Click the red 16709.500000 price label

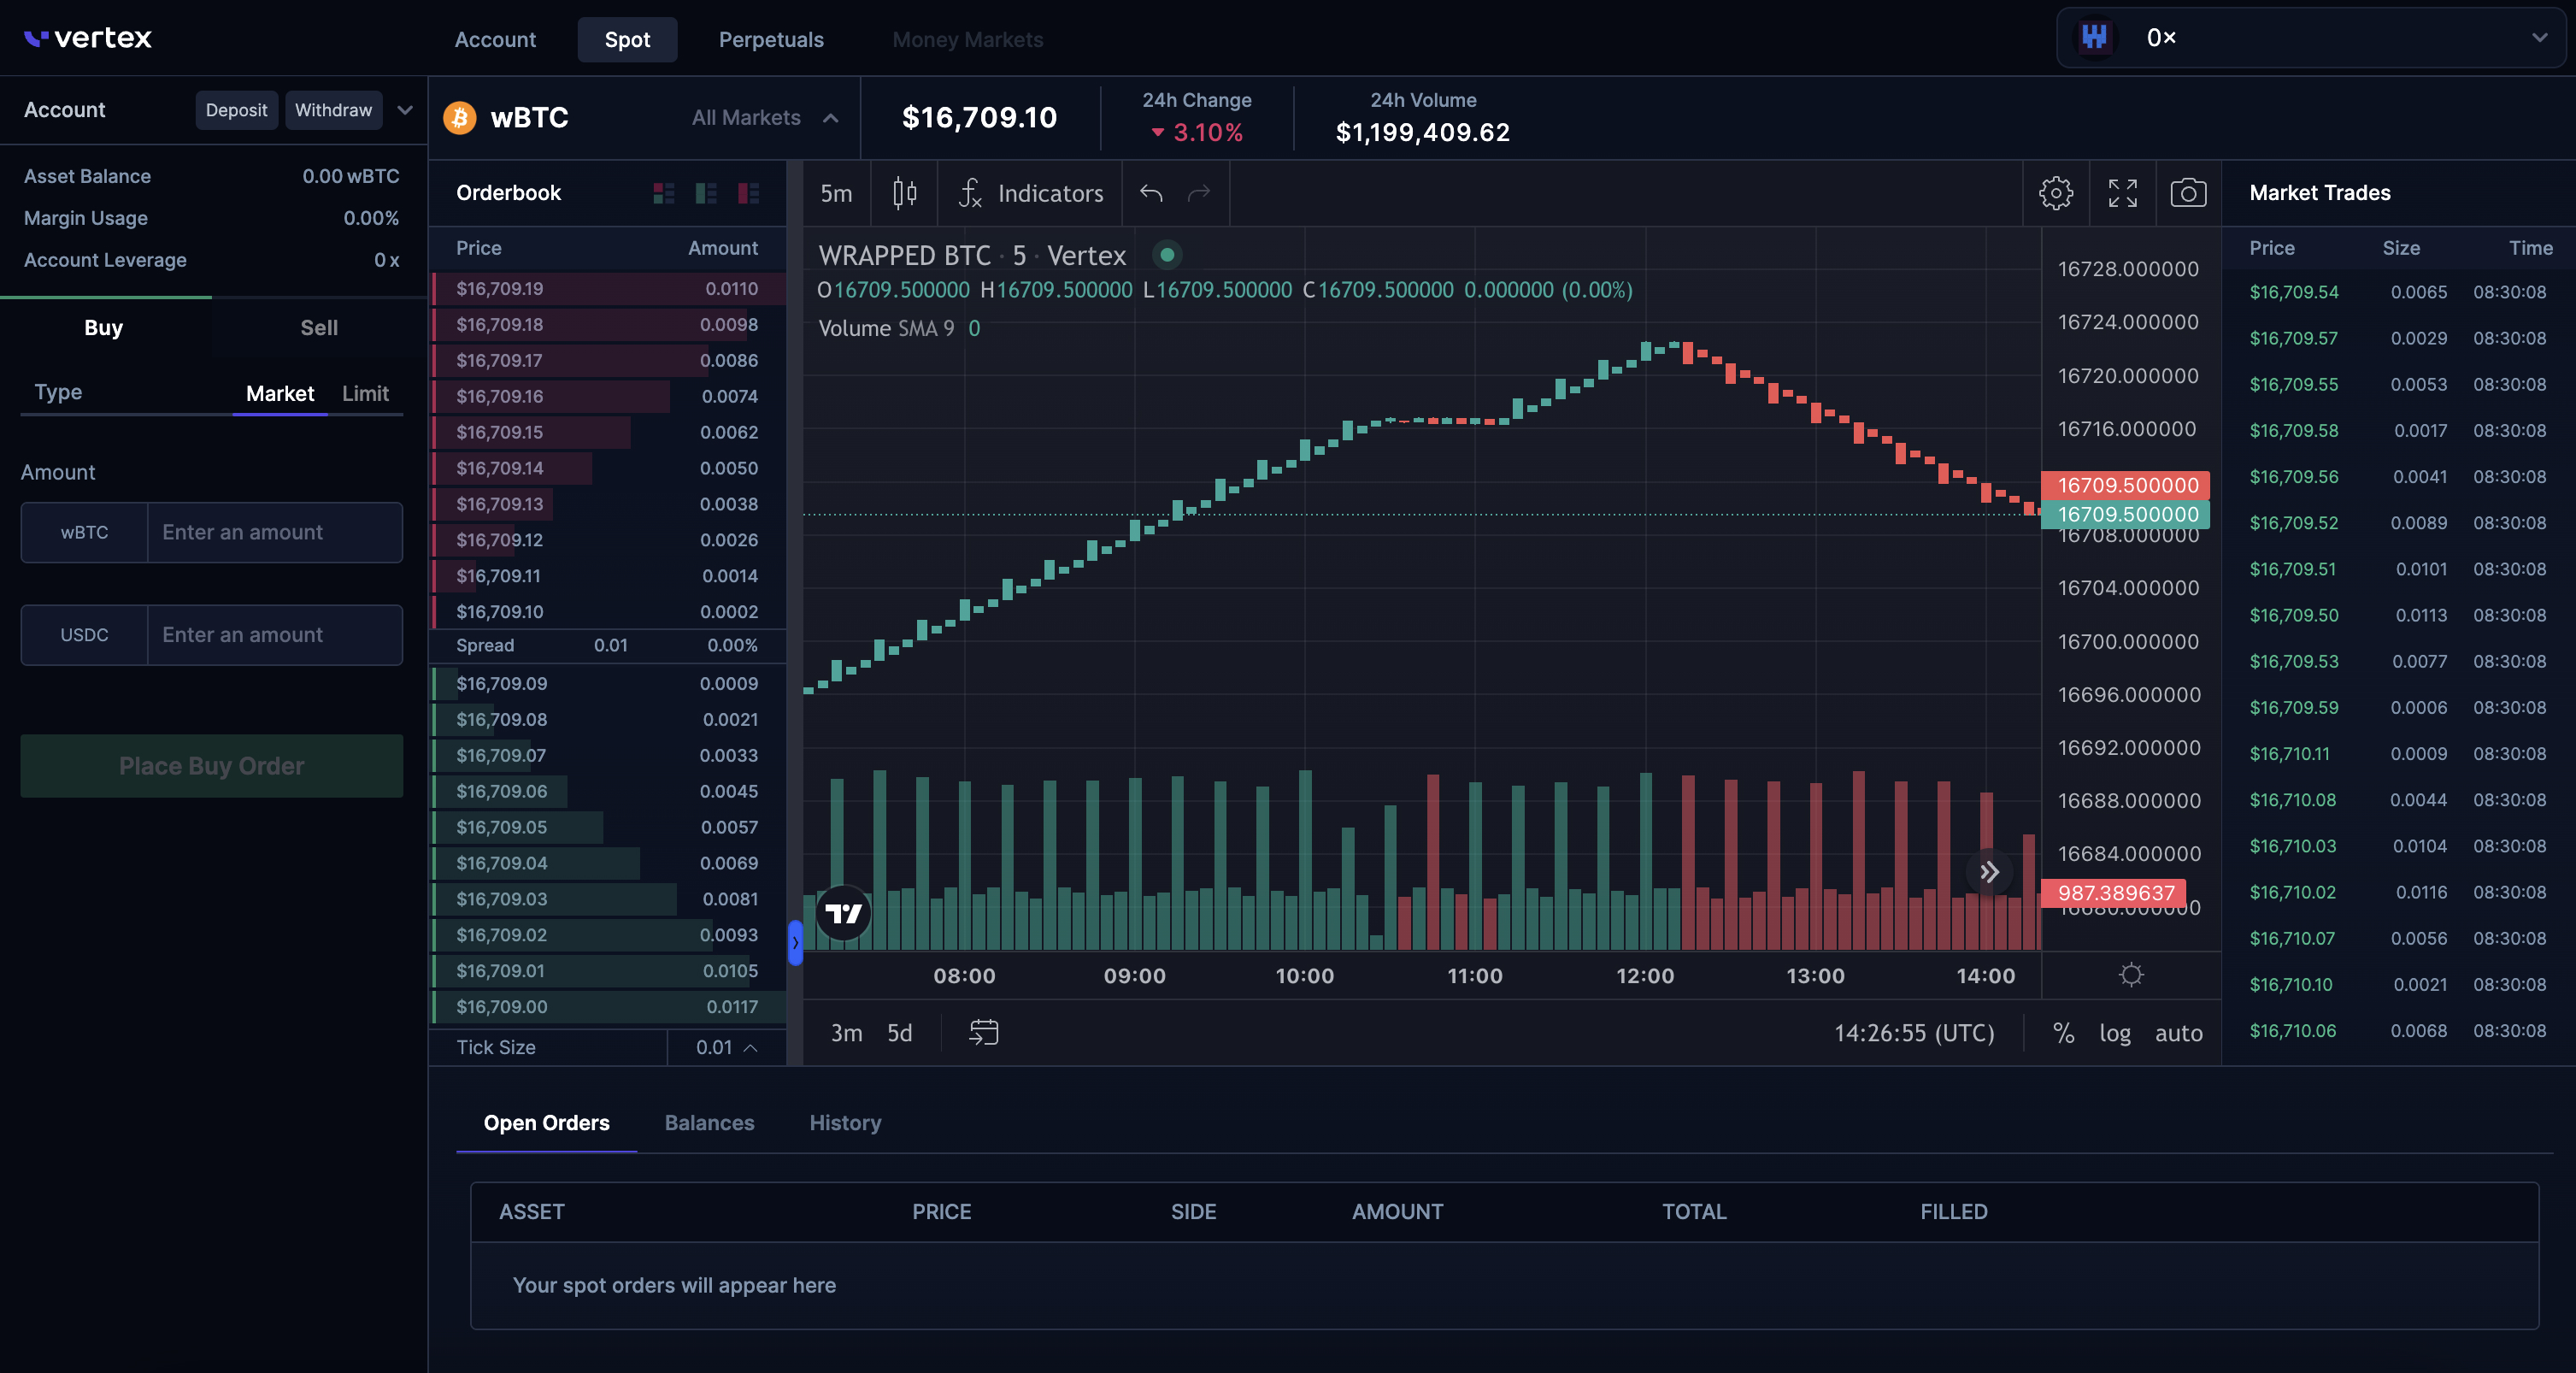click(x=2126, y=485)
